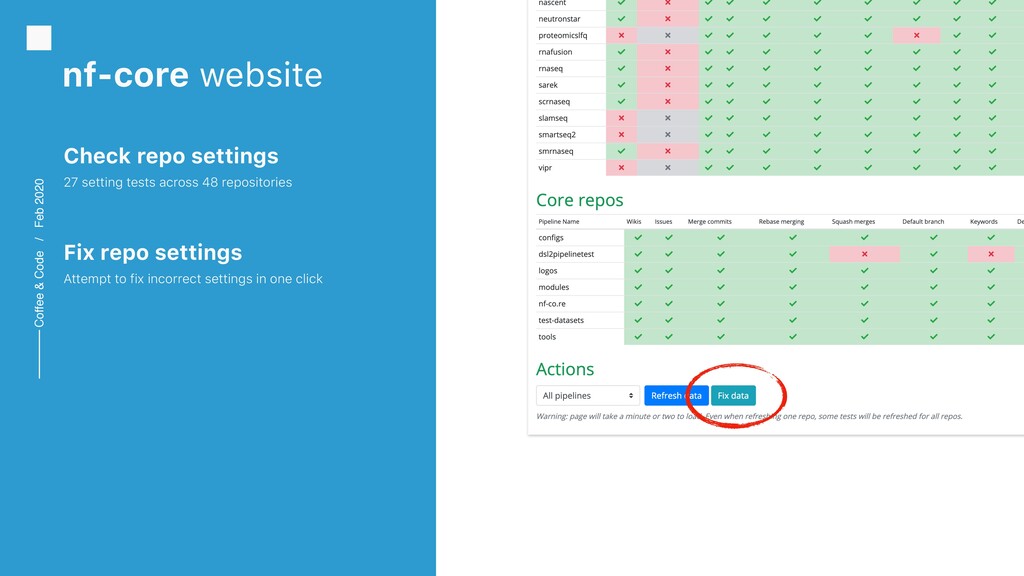This screenshot has height=576, width=1024.
Task: Click red cross in vipr row
Action: pos(621,168)
